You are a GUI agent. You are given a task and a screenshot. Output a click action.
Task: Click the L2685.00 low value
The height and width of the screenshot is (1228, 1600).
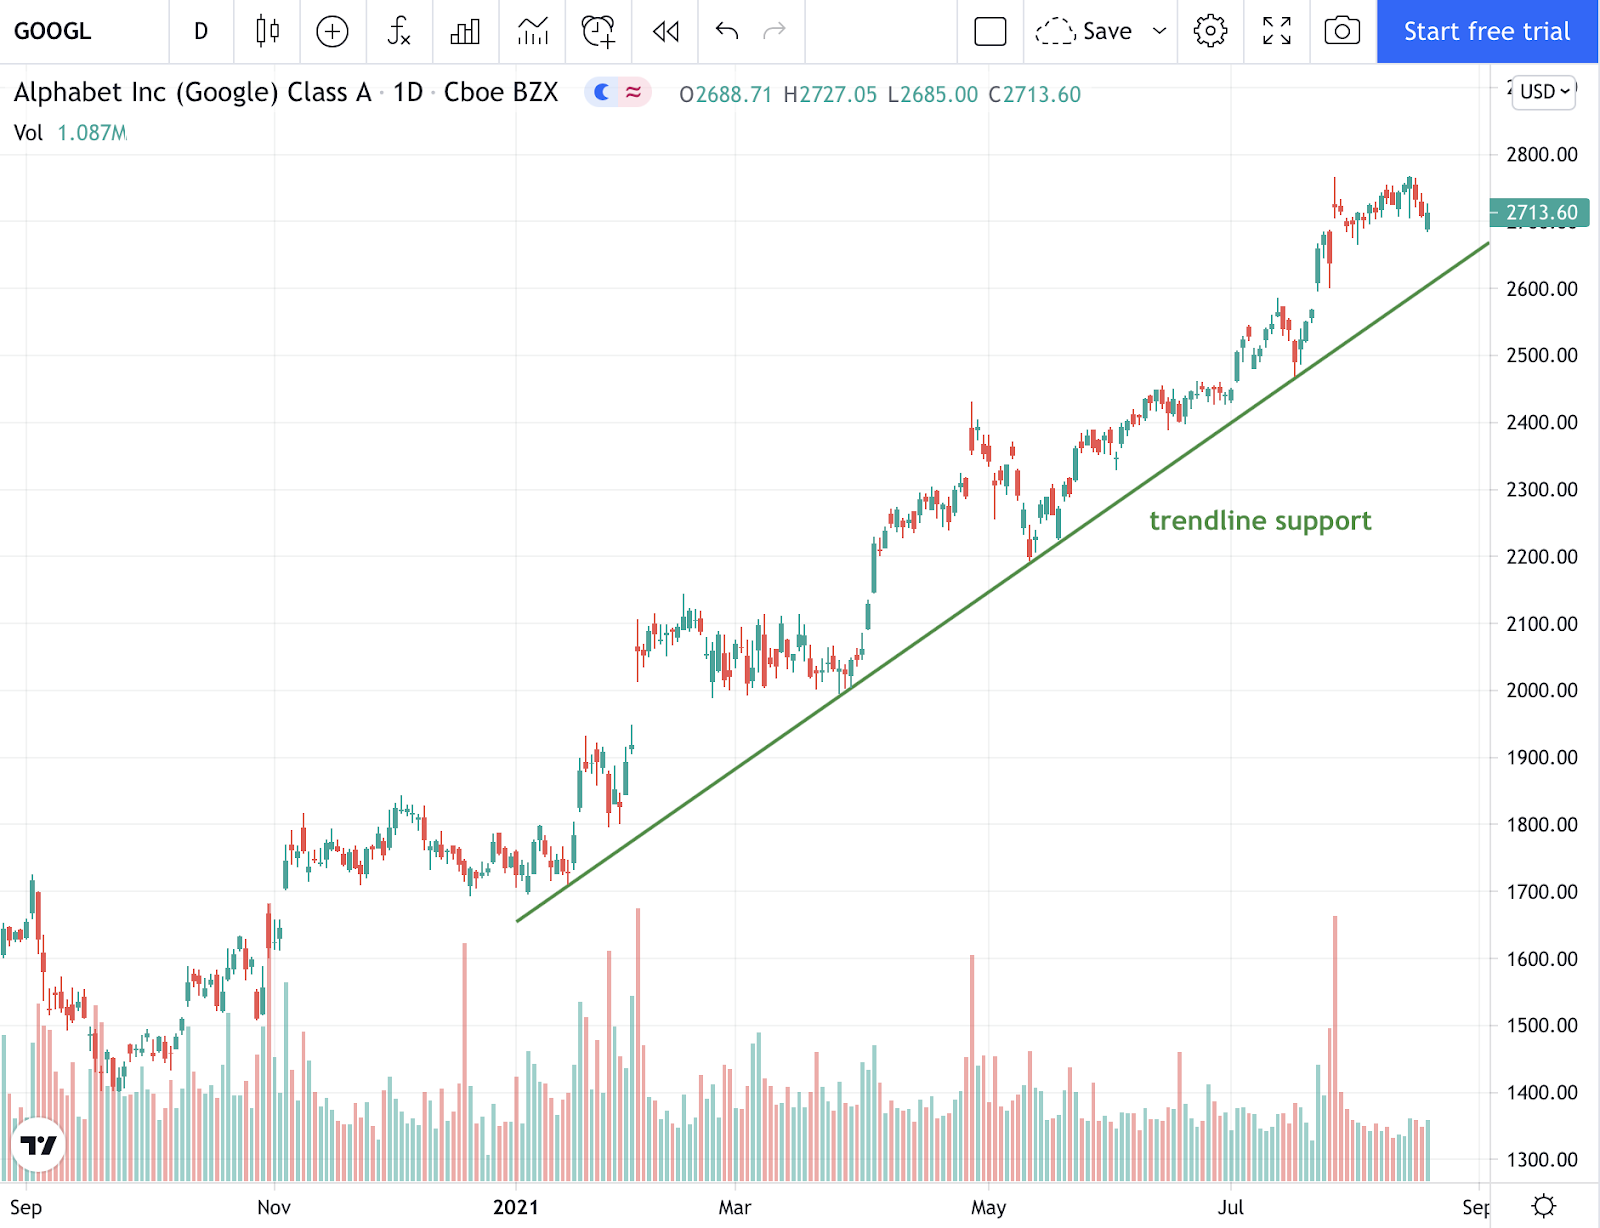[x=933, y=95]
